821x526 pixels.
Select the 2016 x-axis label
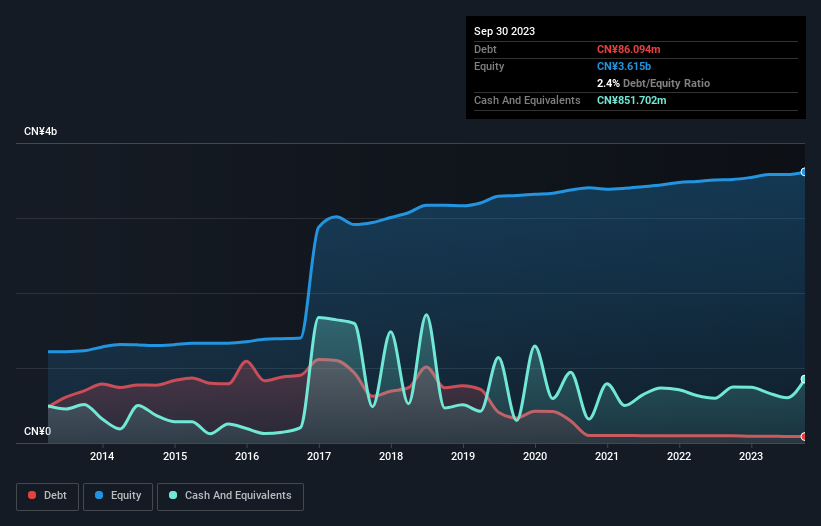click(247, 456)
